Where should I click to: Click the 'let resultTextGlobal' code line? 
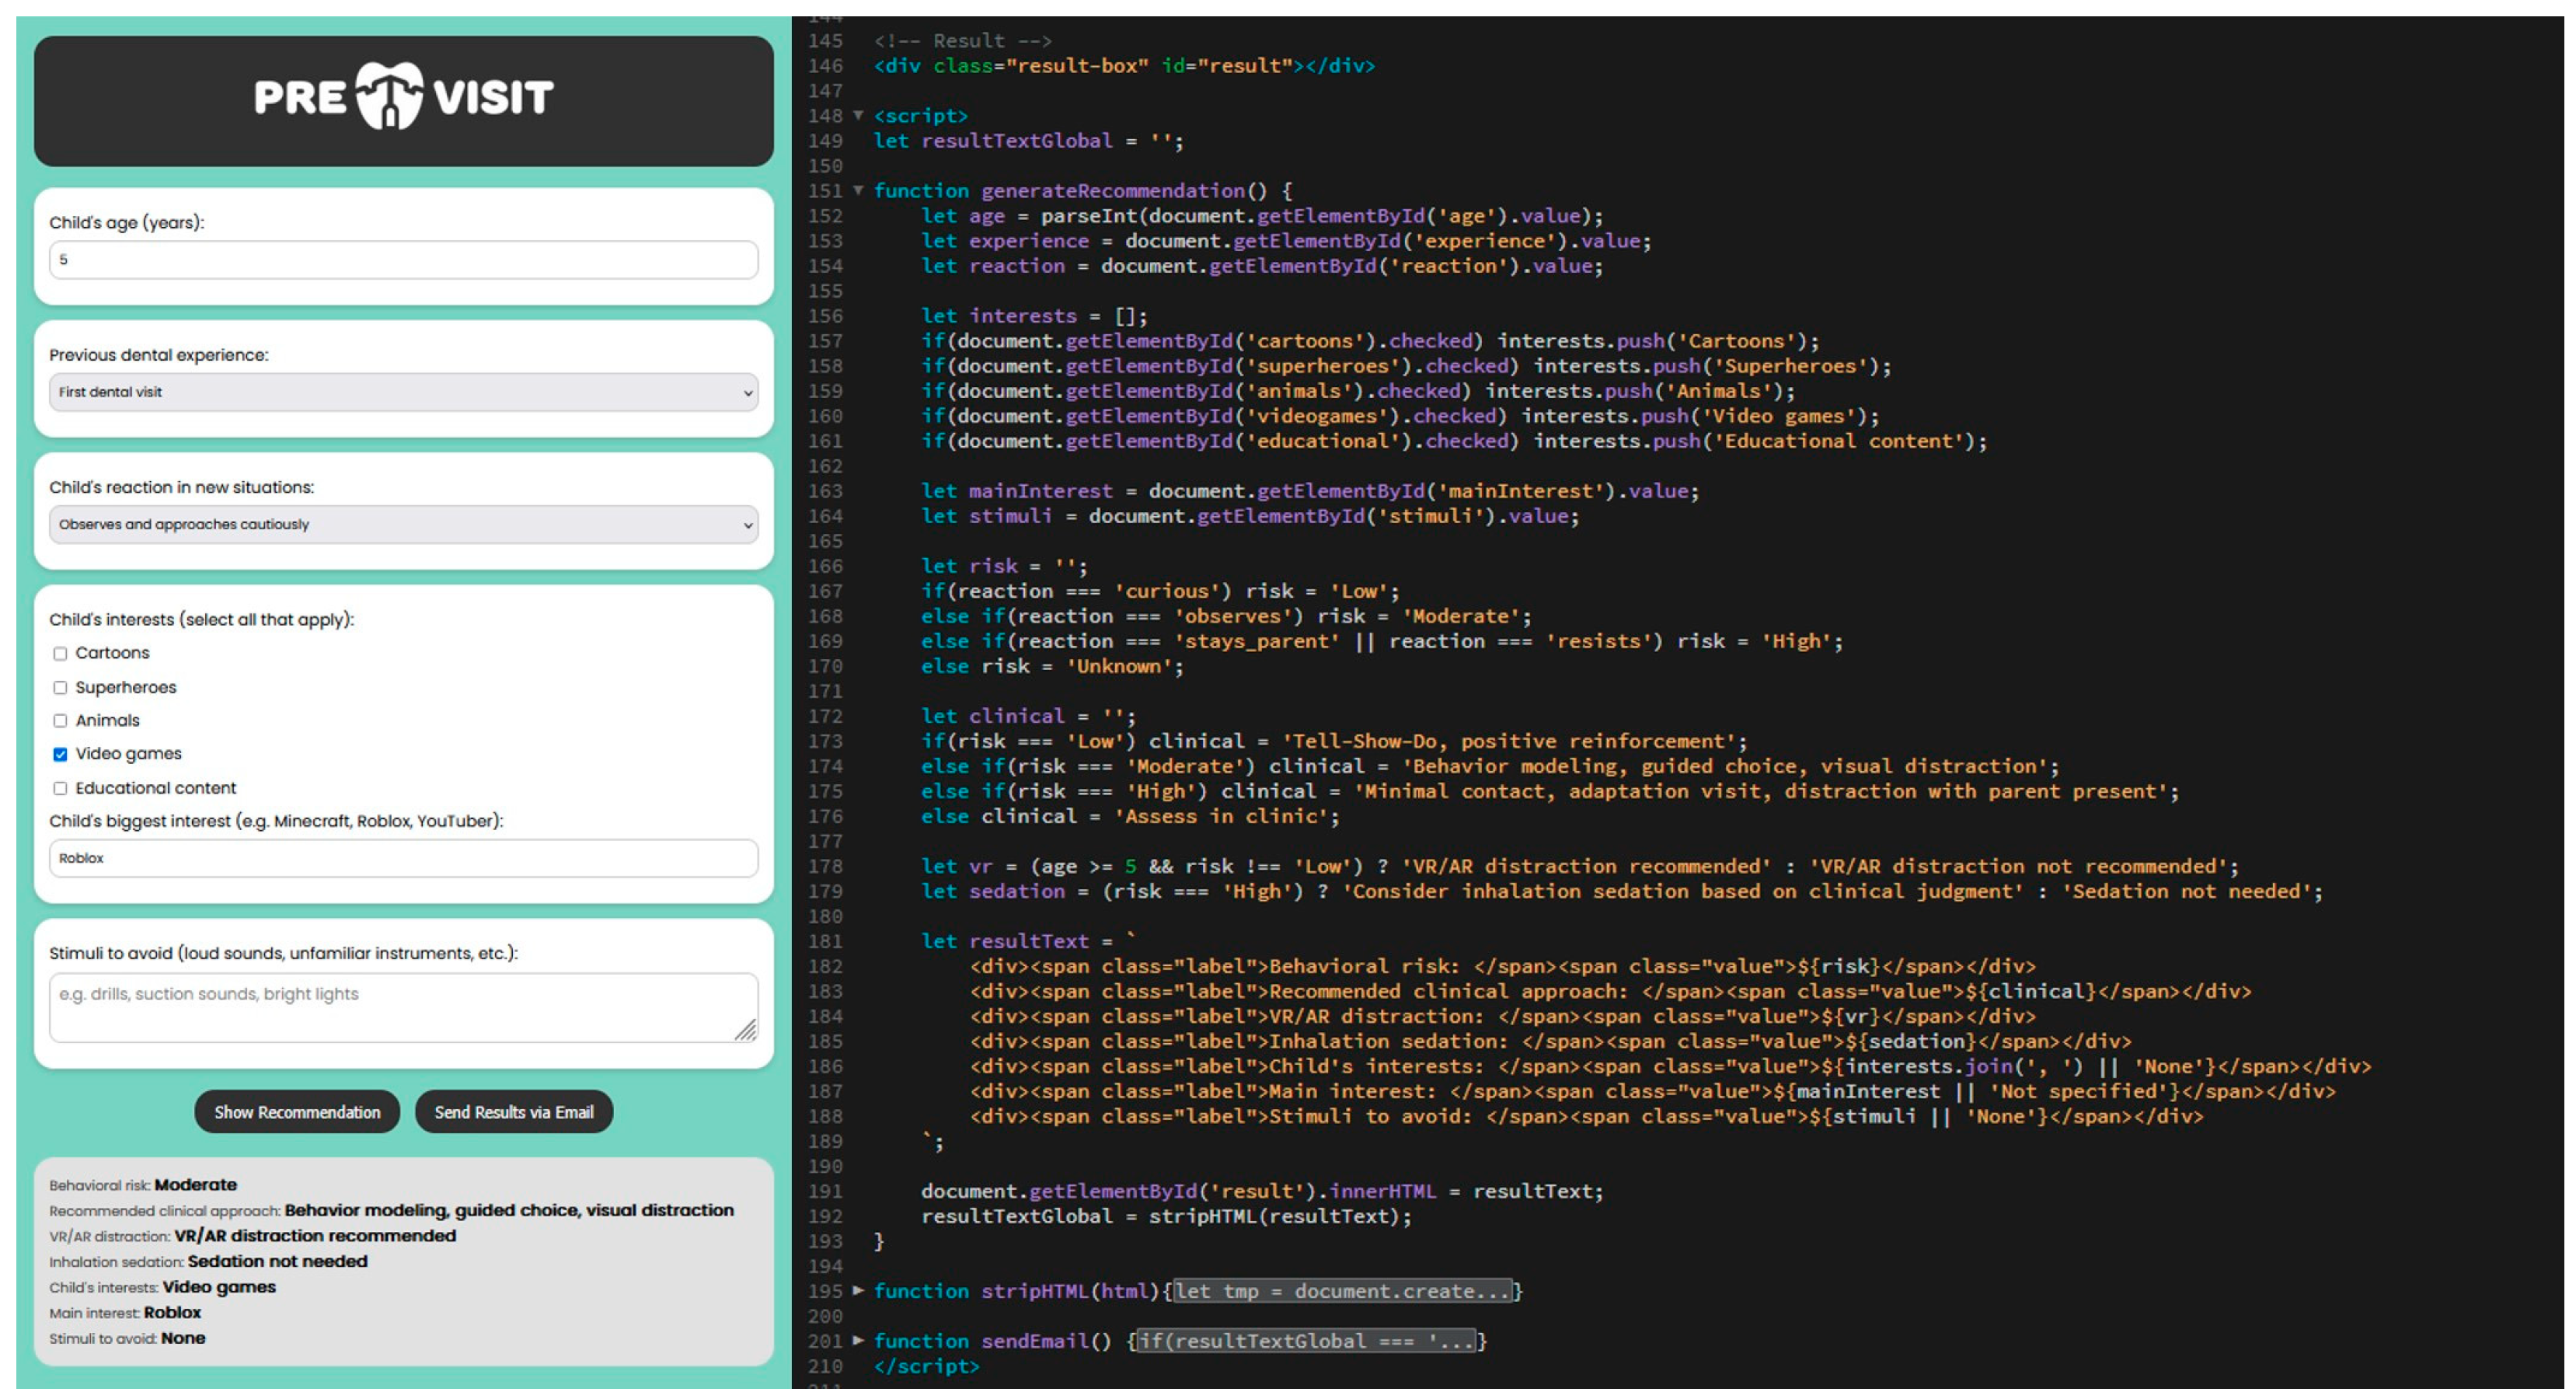[1028, 141]
